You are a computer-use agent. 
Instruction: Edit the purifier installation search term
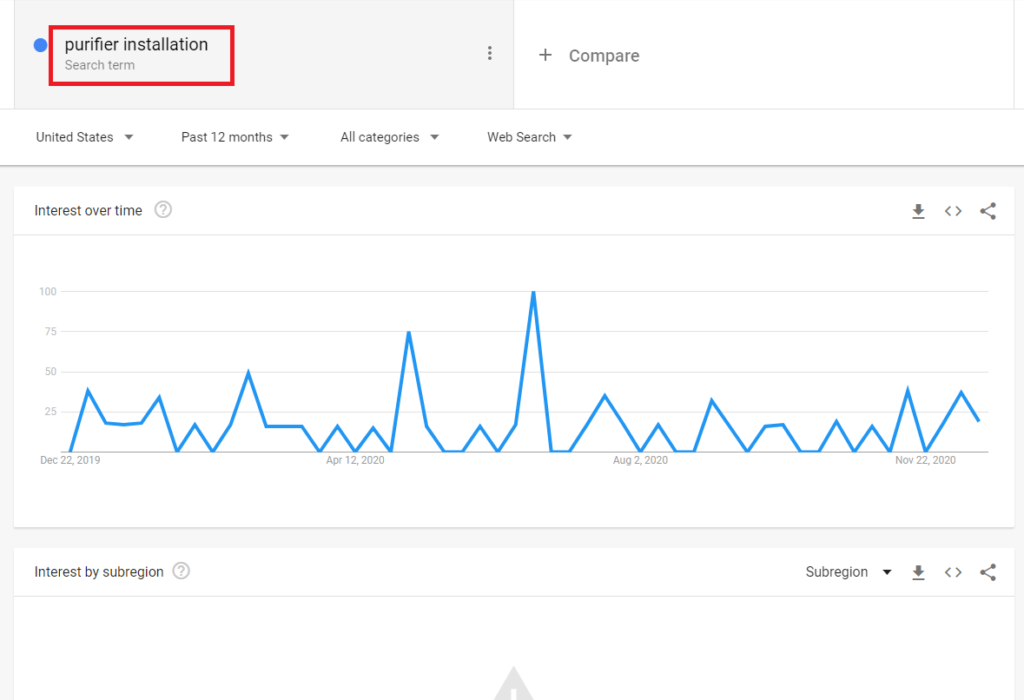136,45
